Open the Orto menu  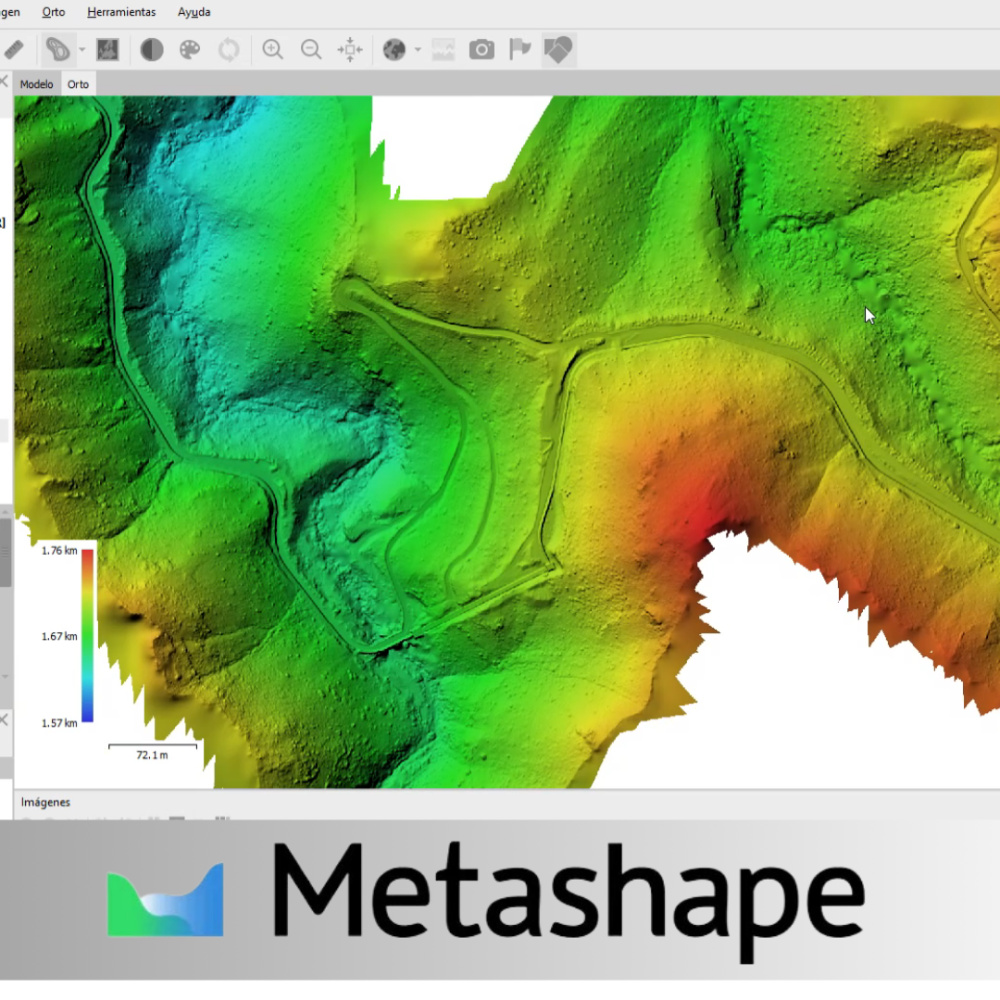coord(54,12)
